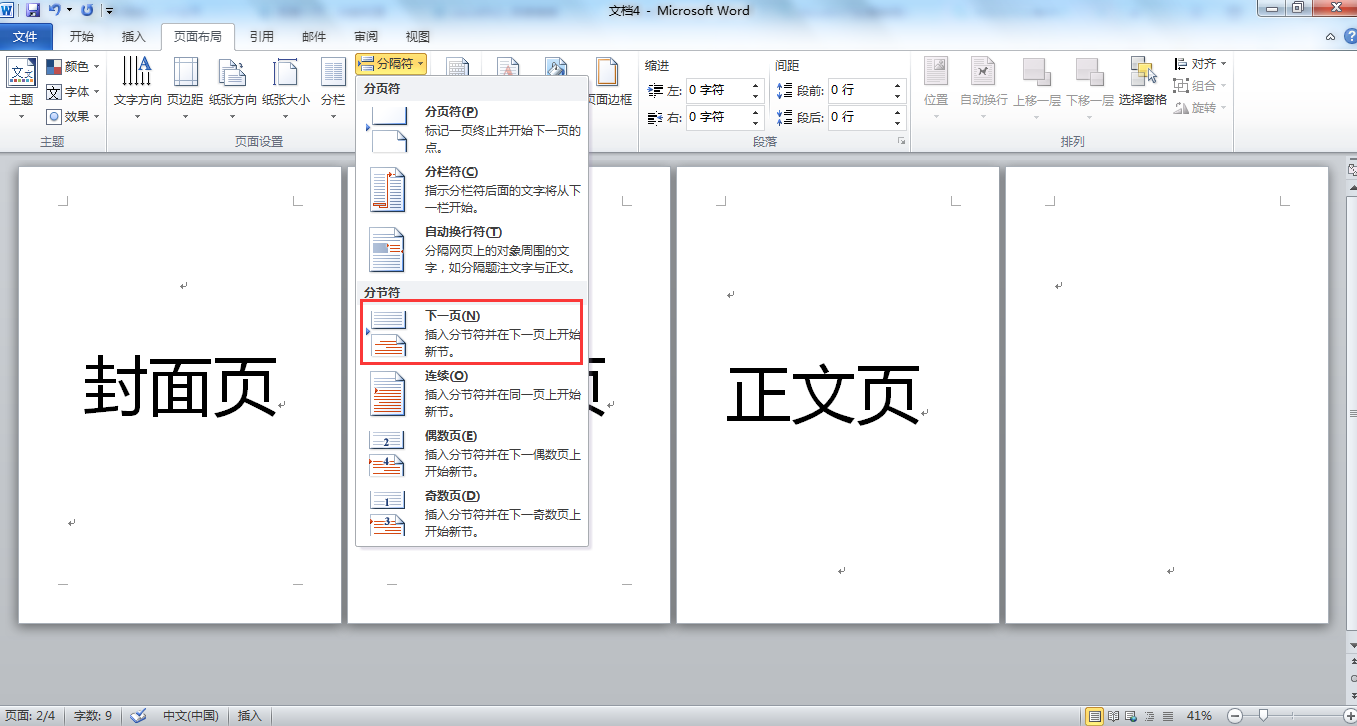
Task: Click the 段后 spacing after input field
Action: [x=858, y=117]
